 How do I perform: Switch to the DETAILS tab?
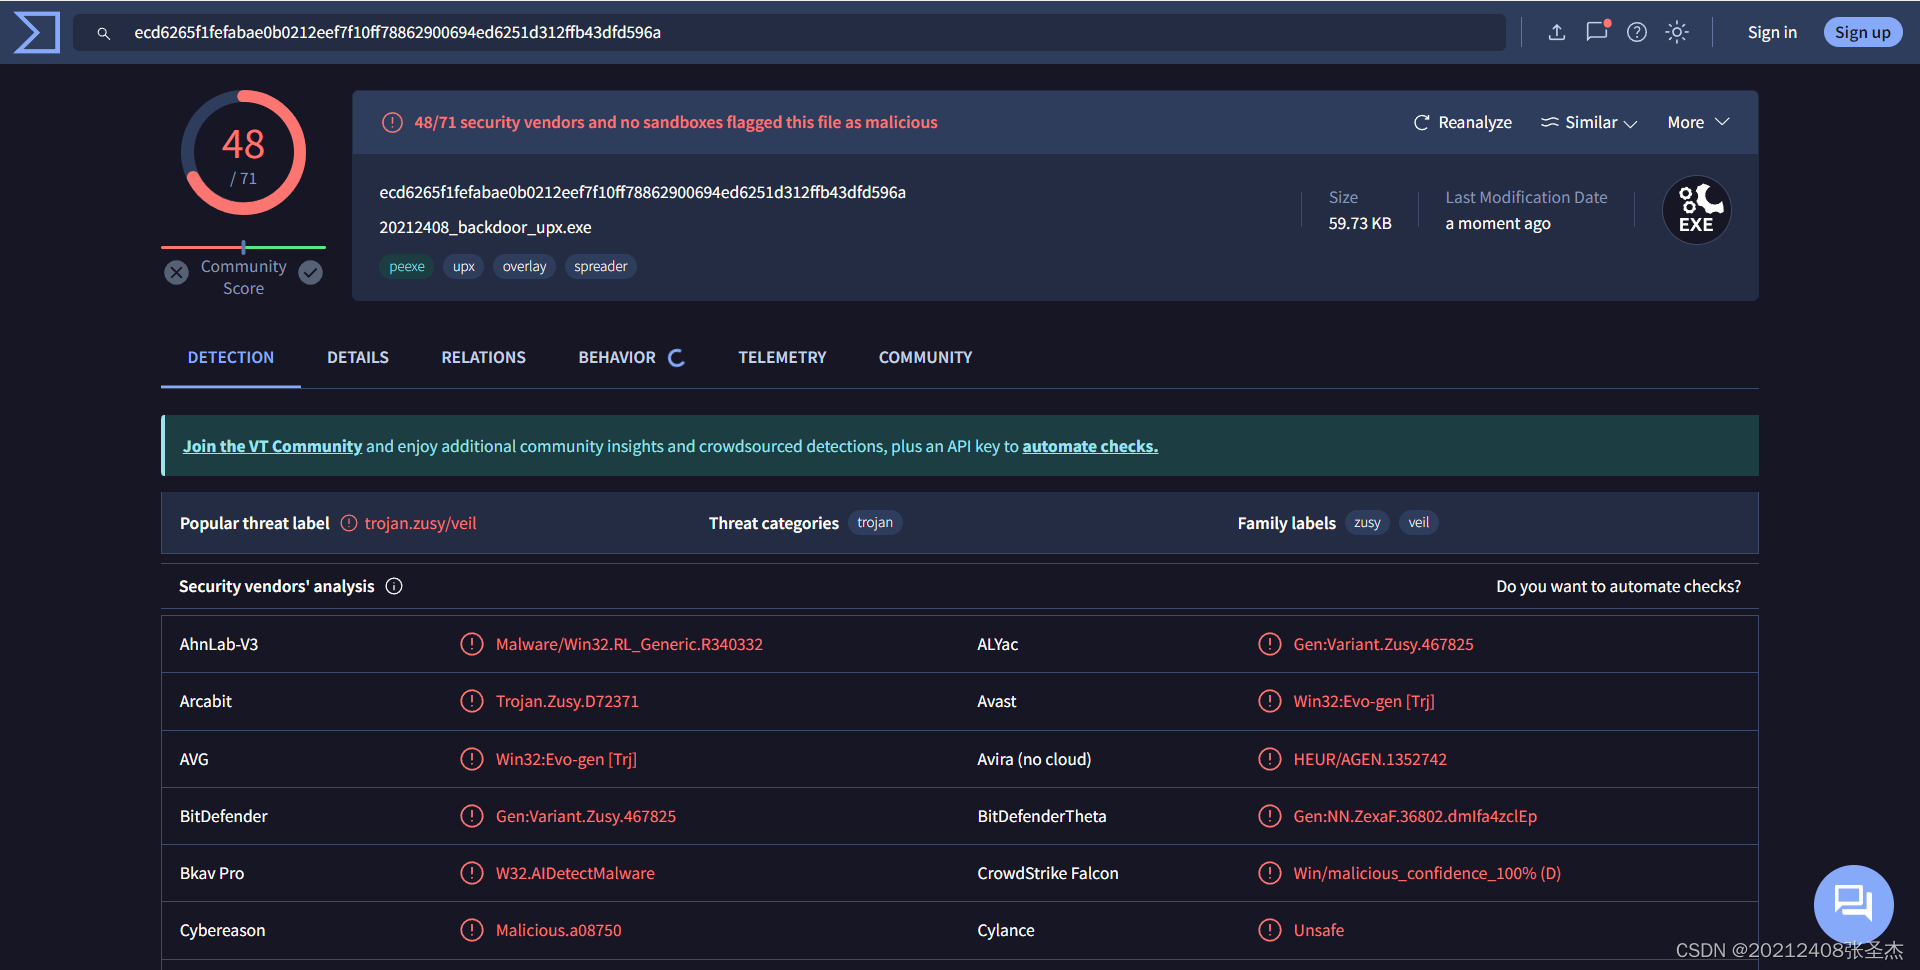pos(358,357)
